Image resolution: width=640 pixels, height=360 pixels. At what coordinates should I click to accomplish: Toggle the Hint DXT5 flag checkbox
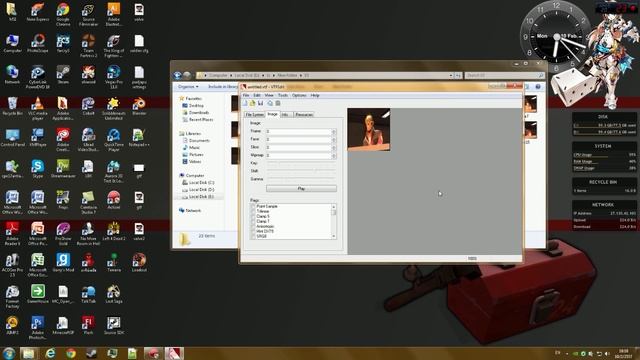click(253, 231)
